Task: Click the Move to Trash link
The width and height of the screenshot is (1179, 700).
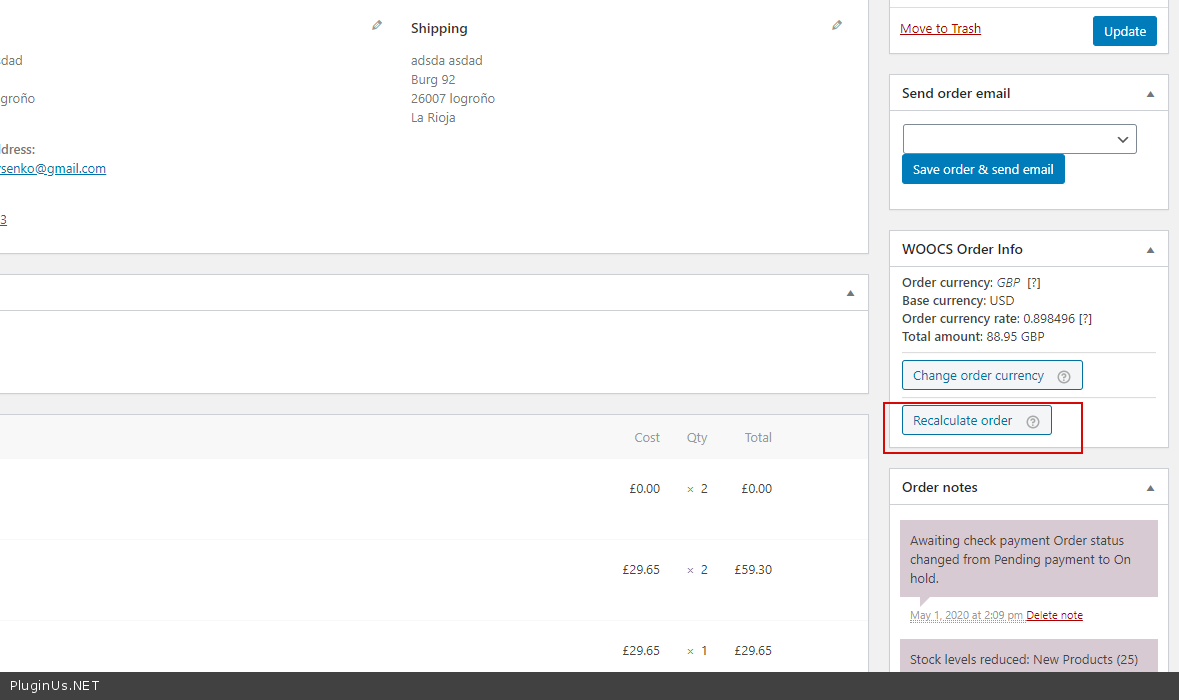Action: [x=940, y=29]
